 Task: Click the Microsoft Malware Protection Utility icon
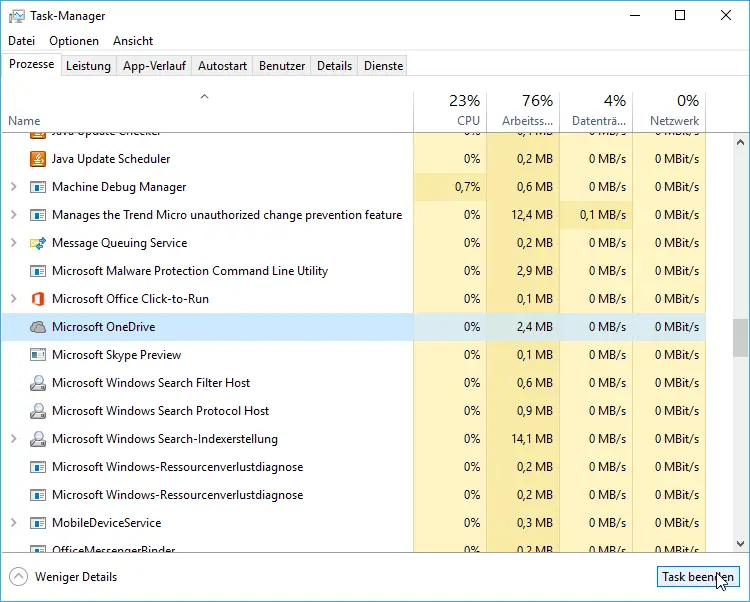click(38, 271)
